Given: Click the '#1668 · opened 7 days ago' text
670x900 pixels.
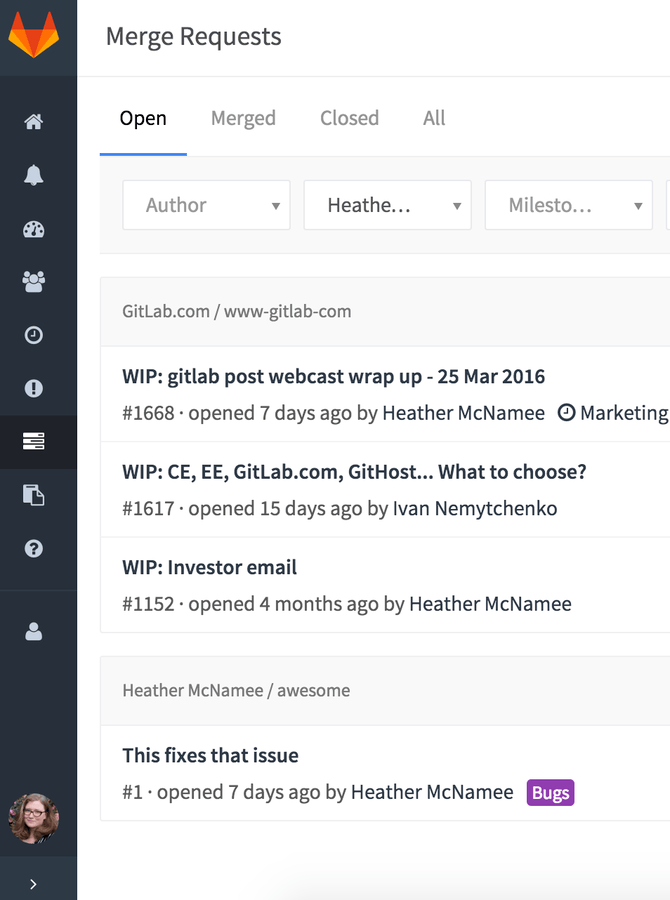Looking at the screenshot, I should click(237, 413).
